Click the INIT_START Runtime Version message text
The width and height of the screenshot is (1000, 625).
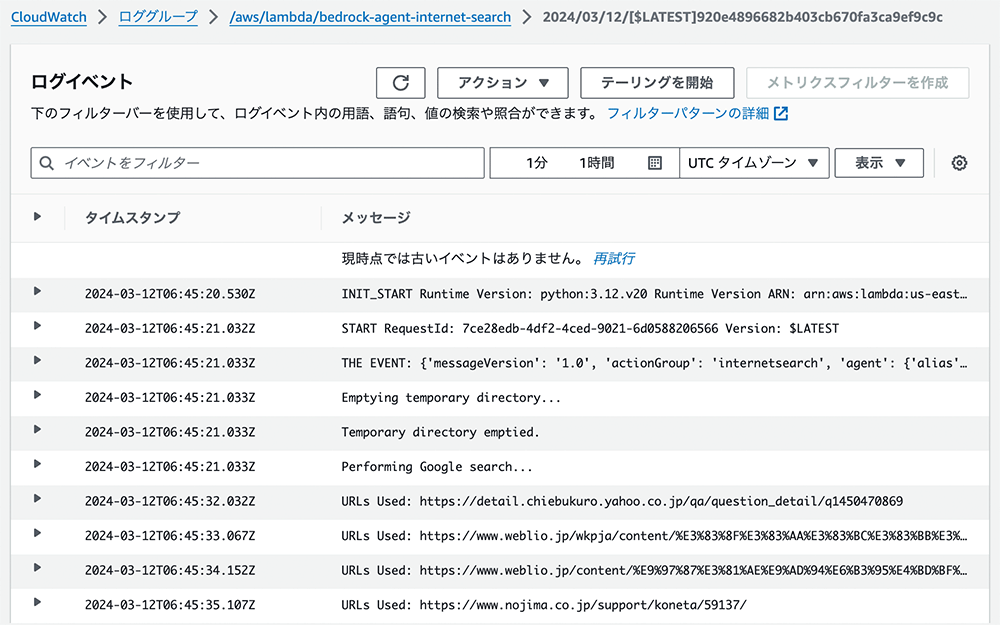tap(654, 294)
